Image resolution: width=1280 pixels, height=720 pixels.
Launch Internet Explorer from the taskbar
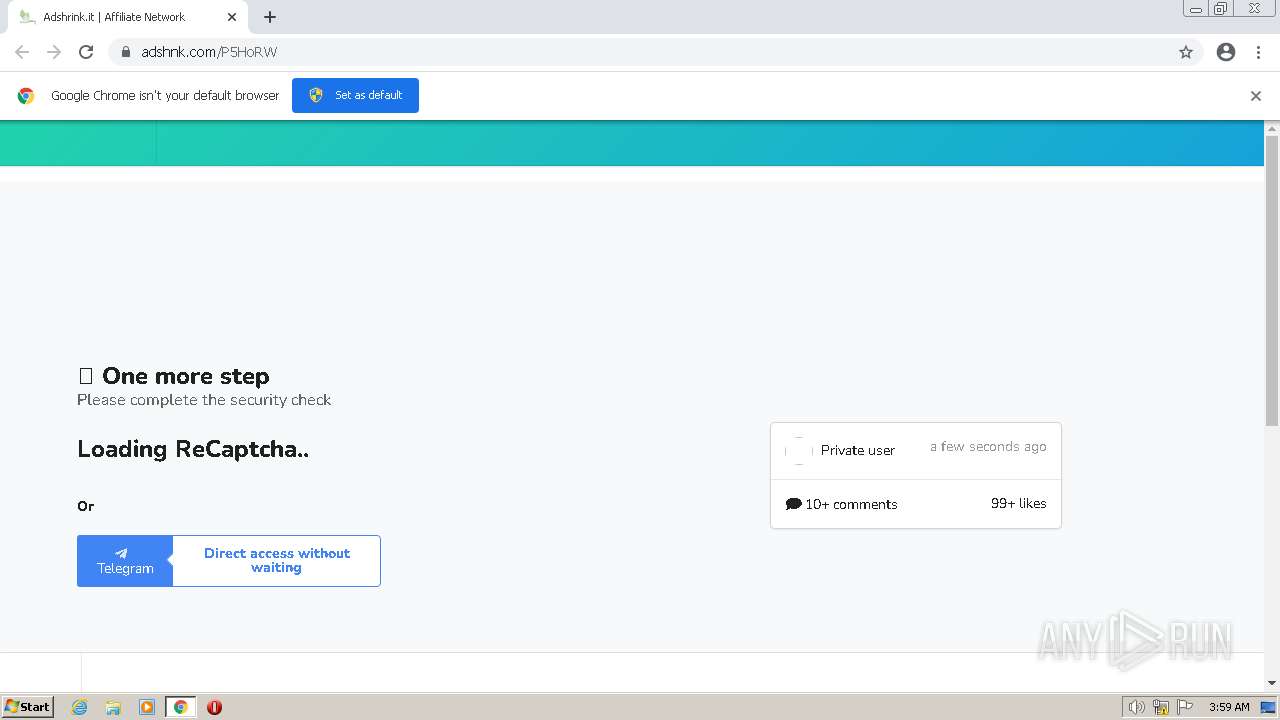coord(80,707)
